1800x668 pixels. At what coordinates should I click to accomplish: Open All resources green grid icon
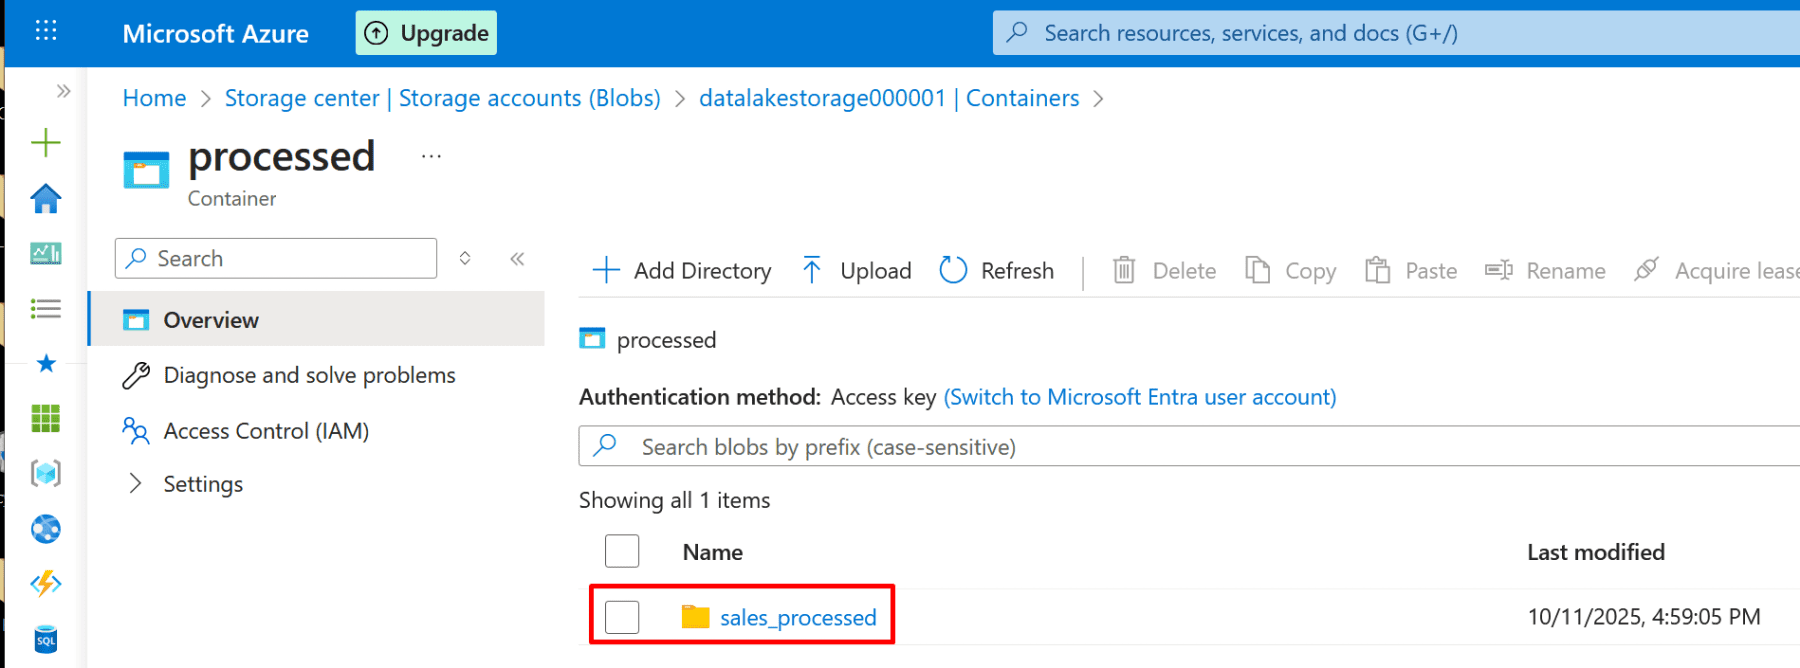click(46, 418)
